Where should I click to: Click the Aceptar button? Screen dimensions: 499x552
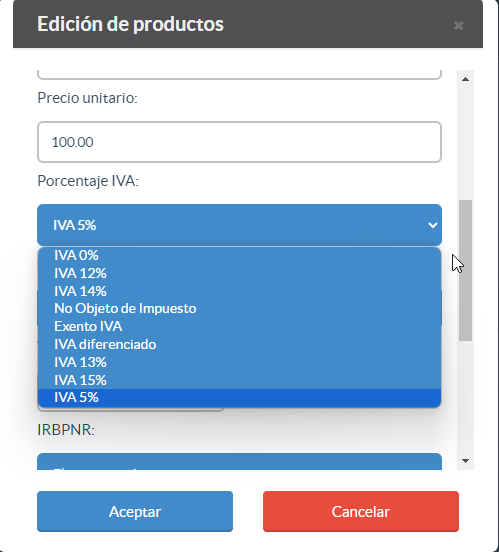coord(135,512)
